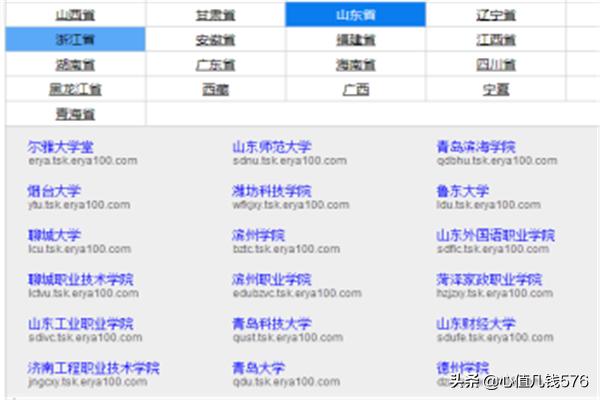Select the 山东财经大学 school link
The width and height of the screenshot is (600, 400).
click(x=476, y=324)
